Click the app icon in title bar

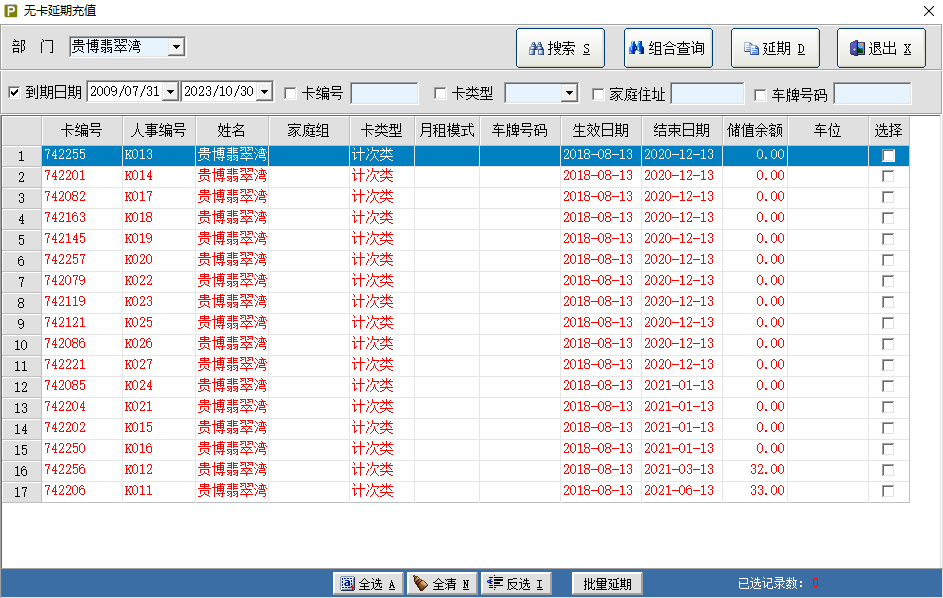[11, 10]
